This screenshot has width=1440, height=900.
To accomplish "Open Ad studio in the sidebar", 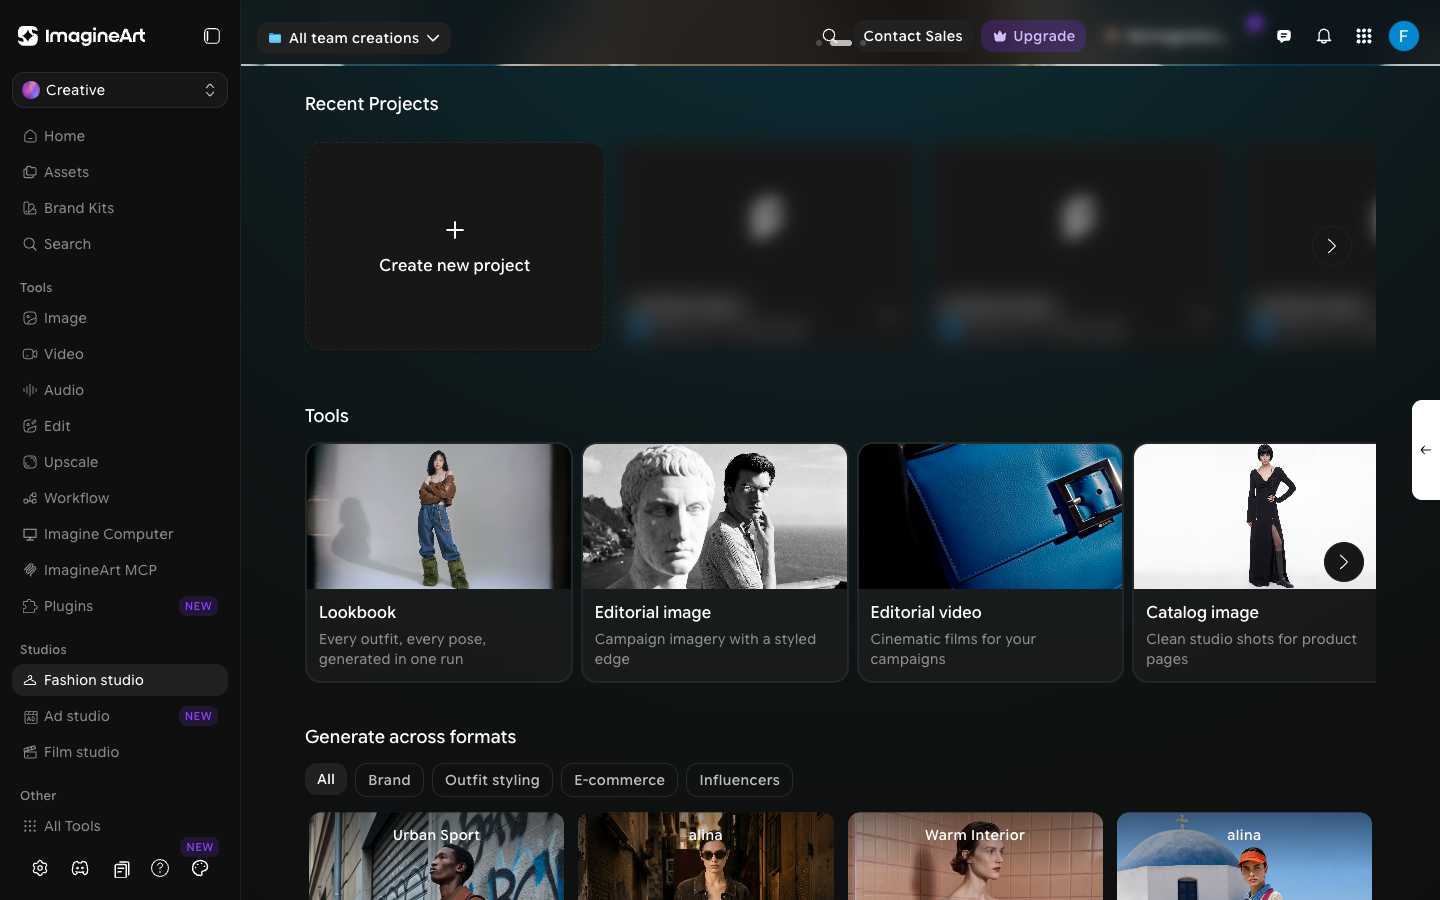I will click(x=120, y=716).
